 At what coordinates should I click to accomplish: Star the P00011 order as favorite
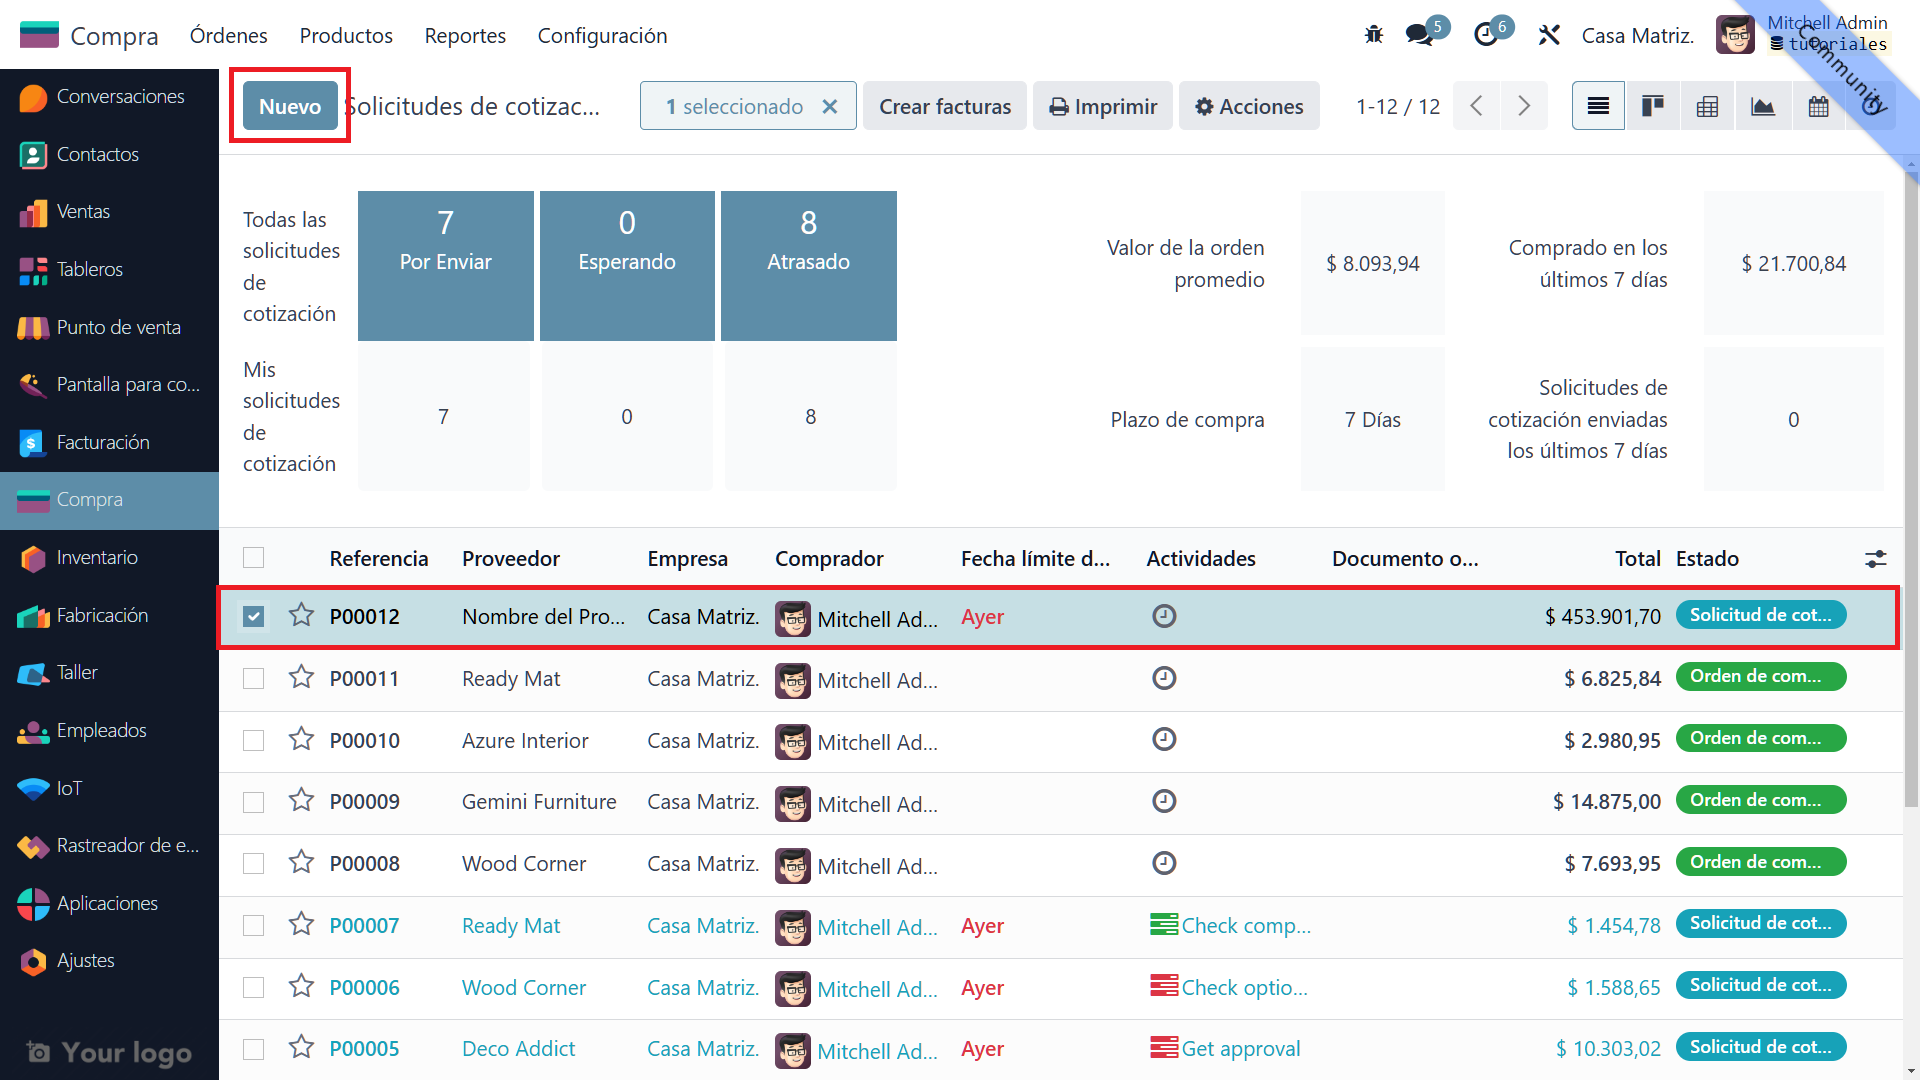[301, 678]
